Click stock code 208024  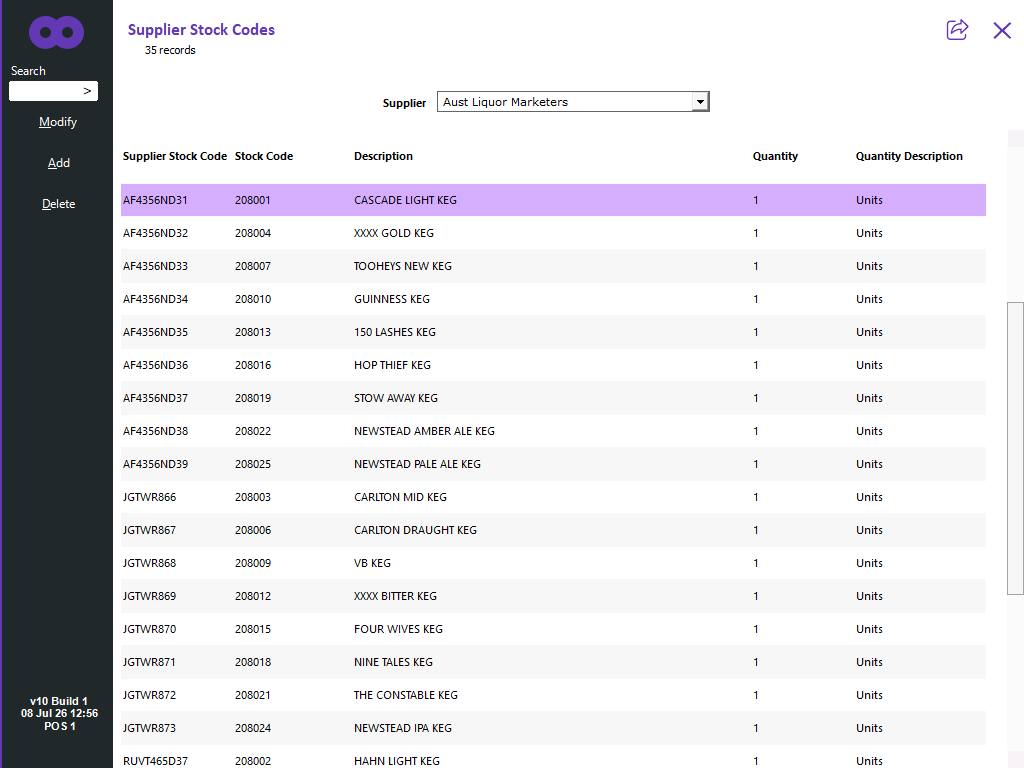coord(253,728)
